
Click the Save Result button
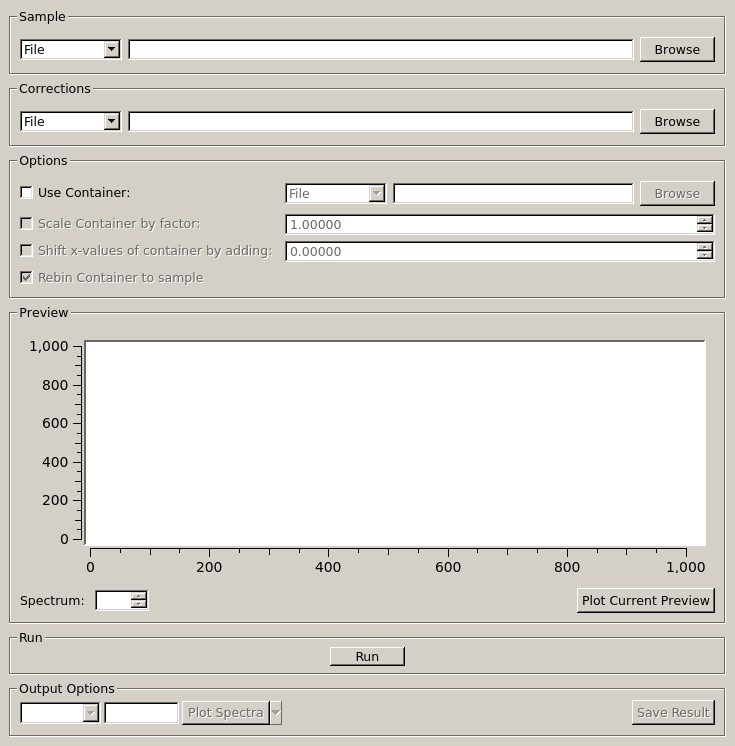pyautogui.click(x=673, y=712)
